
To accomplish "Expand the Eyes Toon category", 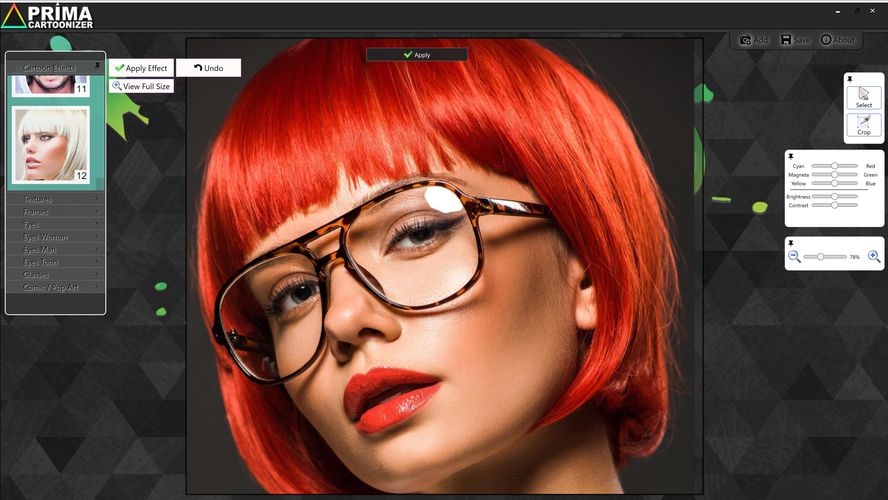I will point(56,262).
